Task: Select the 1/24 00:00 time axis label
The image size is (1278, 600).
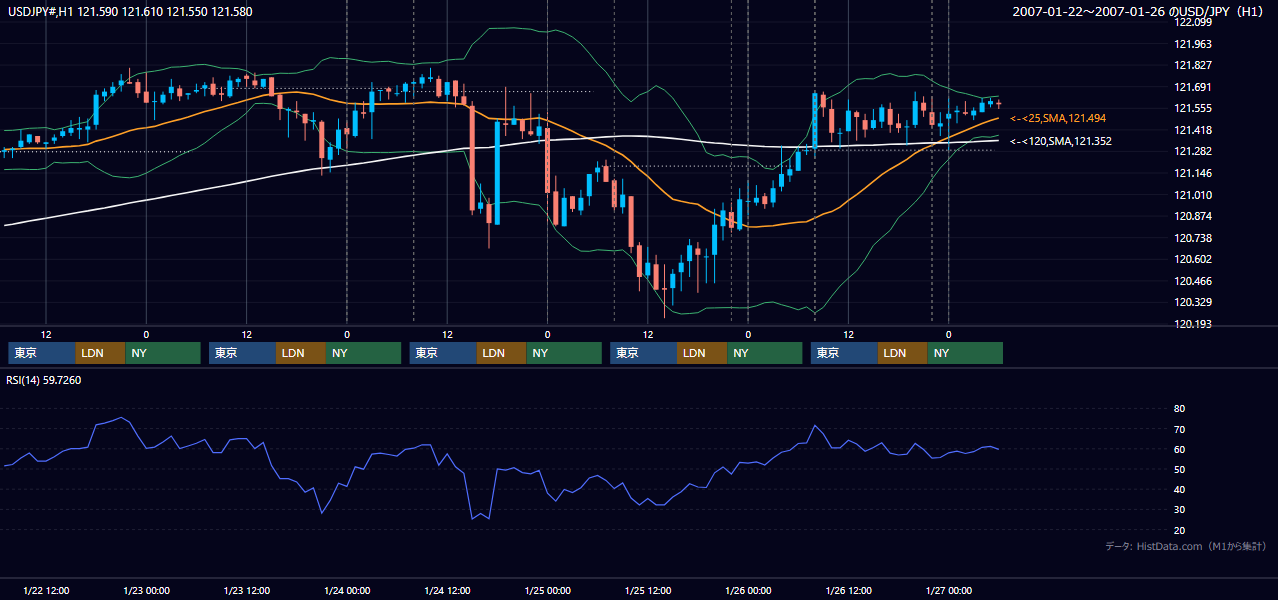Action: [x=347, y=590]
